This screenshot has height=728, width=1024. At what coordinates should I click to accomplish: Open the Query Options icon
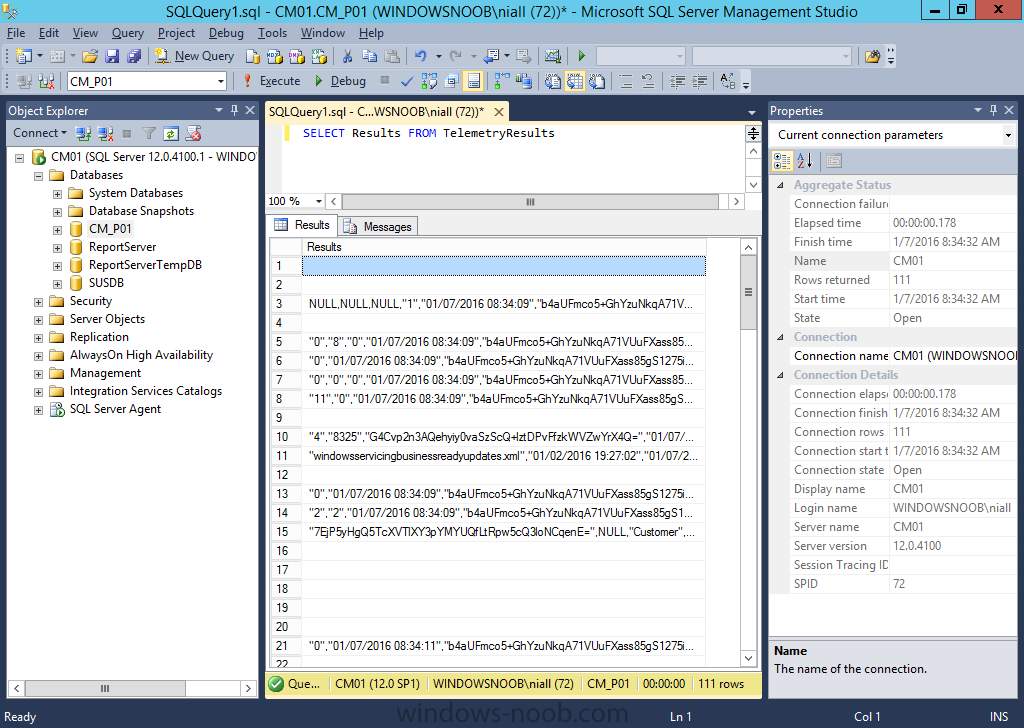click(451, 81)
